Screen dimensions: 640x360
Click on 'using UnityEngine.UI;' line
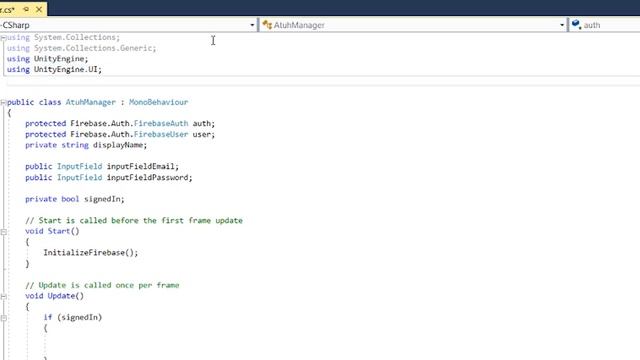click(54, 69)
